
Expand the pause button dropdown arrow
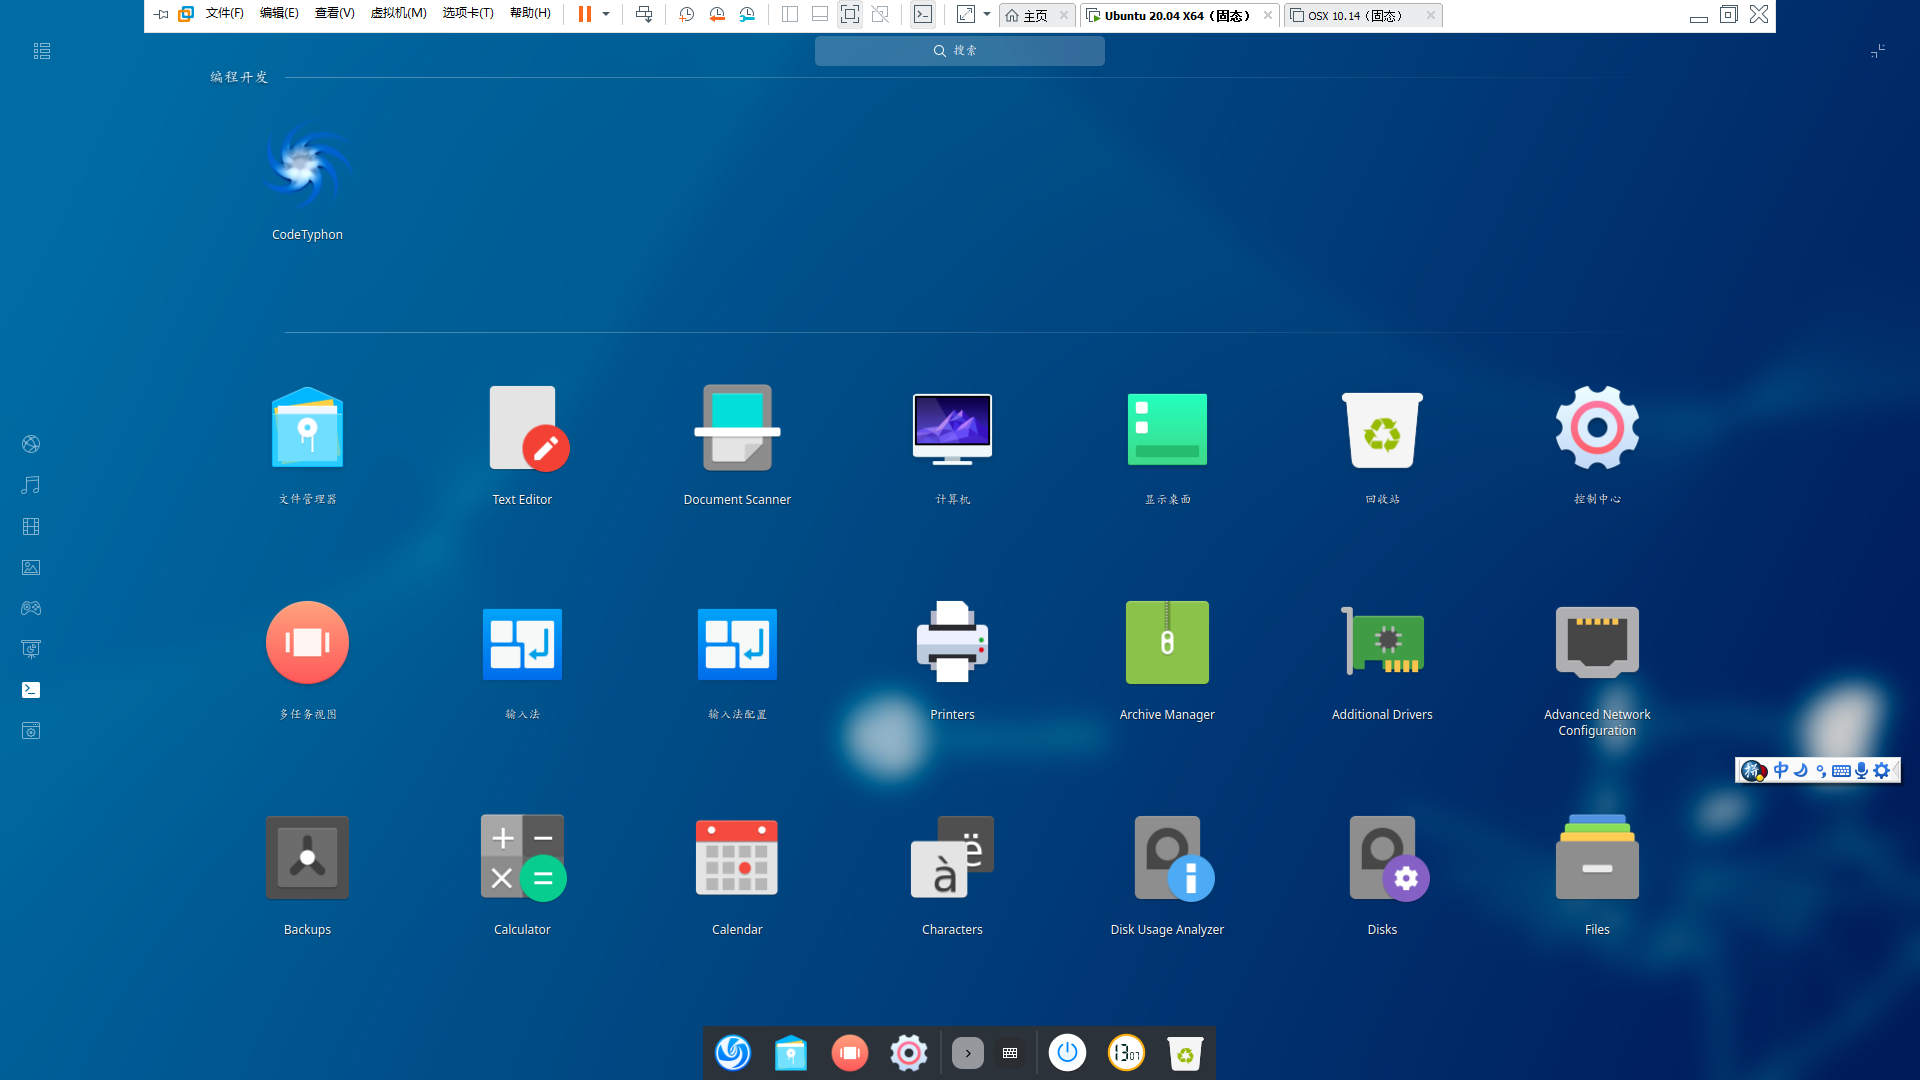click(x=606, y=14)
